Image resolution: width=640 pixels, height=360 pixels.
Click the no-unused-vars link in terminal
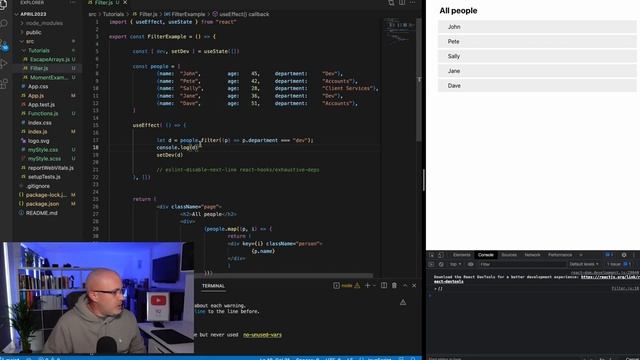[262, 335]
